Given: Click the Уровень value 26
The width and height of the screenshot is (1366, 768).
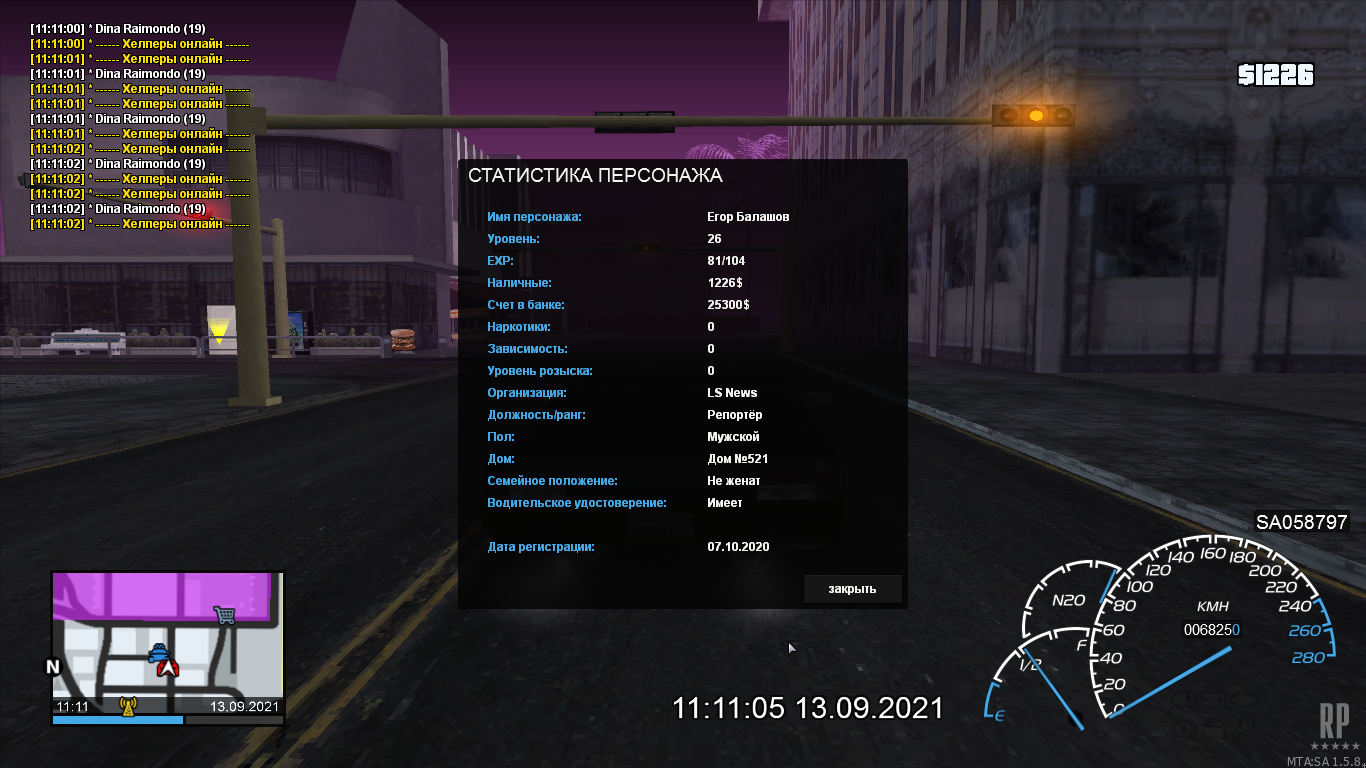Looking at the screenshot, I should [714, 239].
